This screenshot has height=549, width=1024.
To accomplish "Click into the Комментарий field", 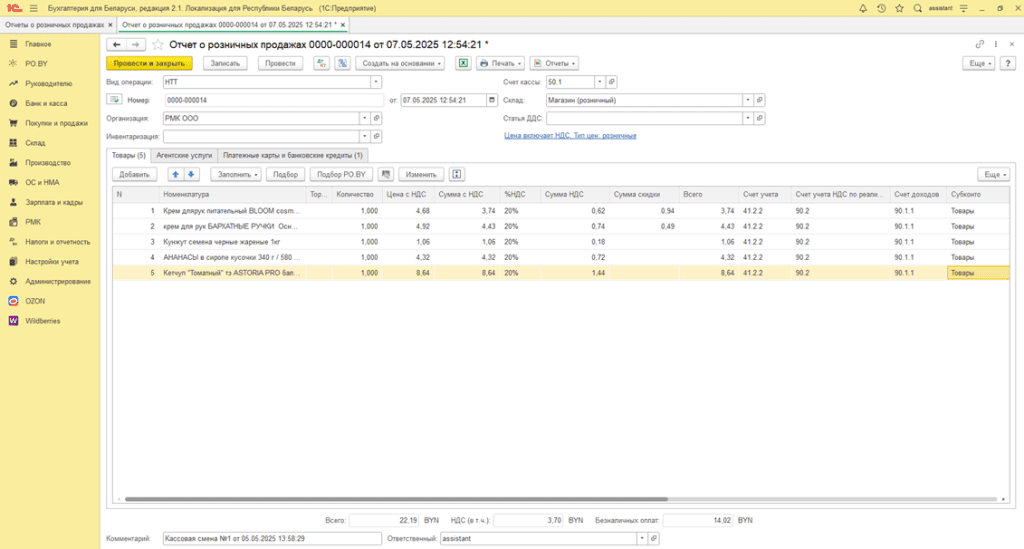I will point(272,539).
